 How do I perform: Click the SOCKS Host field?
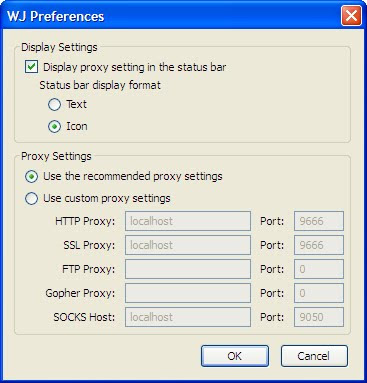[x=188, y=317]
